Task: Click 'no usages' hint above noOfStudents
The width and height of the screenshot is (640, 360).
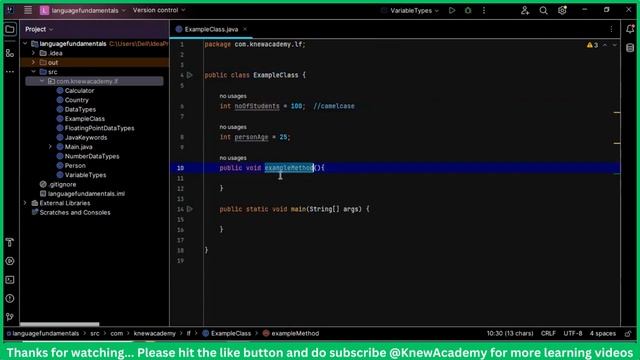Action: point(233,96)
